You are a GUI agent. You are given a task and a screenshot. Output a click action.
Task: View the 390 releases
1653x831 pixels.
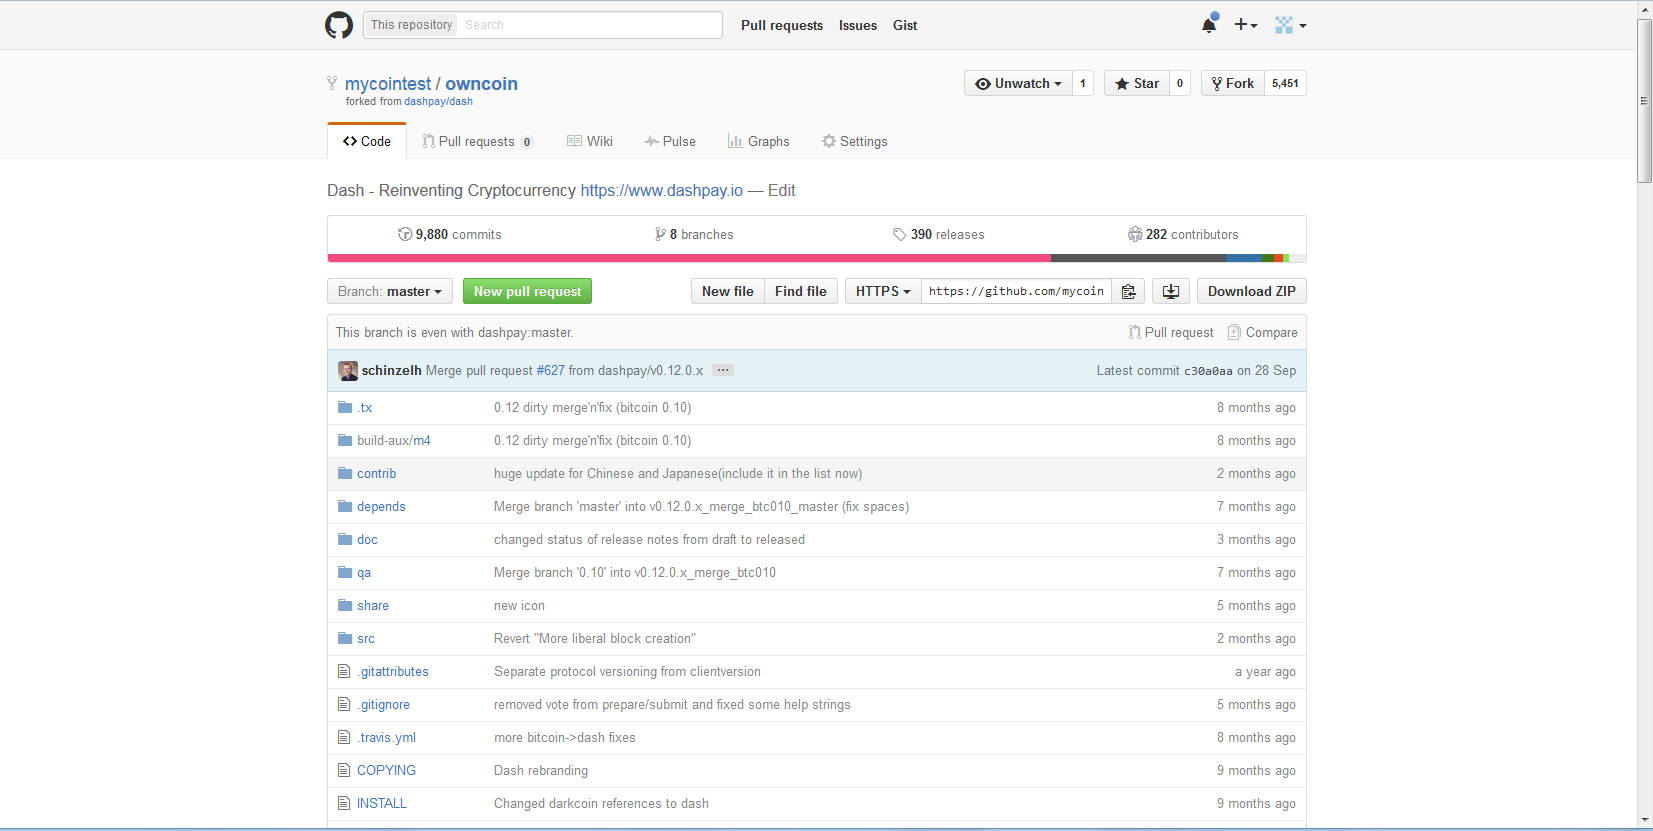click(x=939, y=234)
